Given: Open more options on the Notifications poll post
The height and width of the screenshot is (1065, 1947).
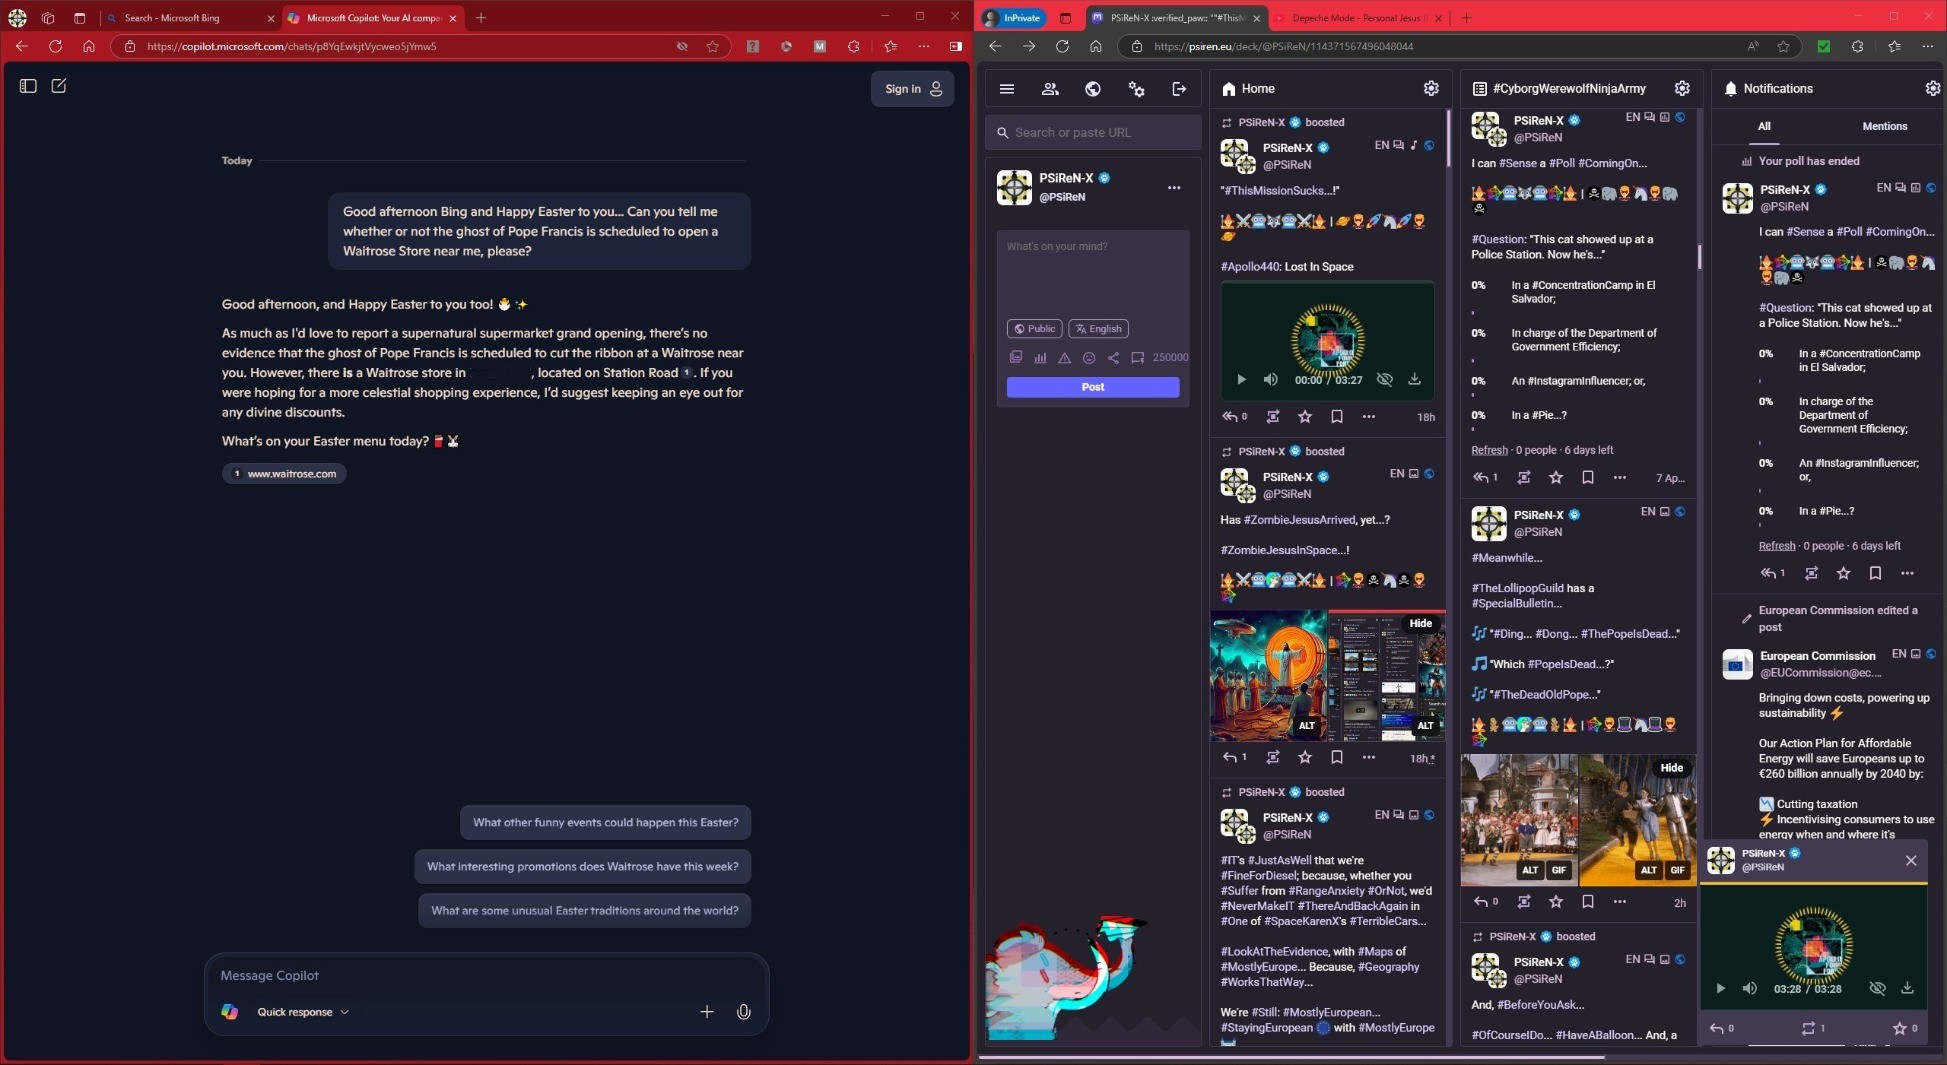Looking at the screenshot, I should pos(1907,574).
